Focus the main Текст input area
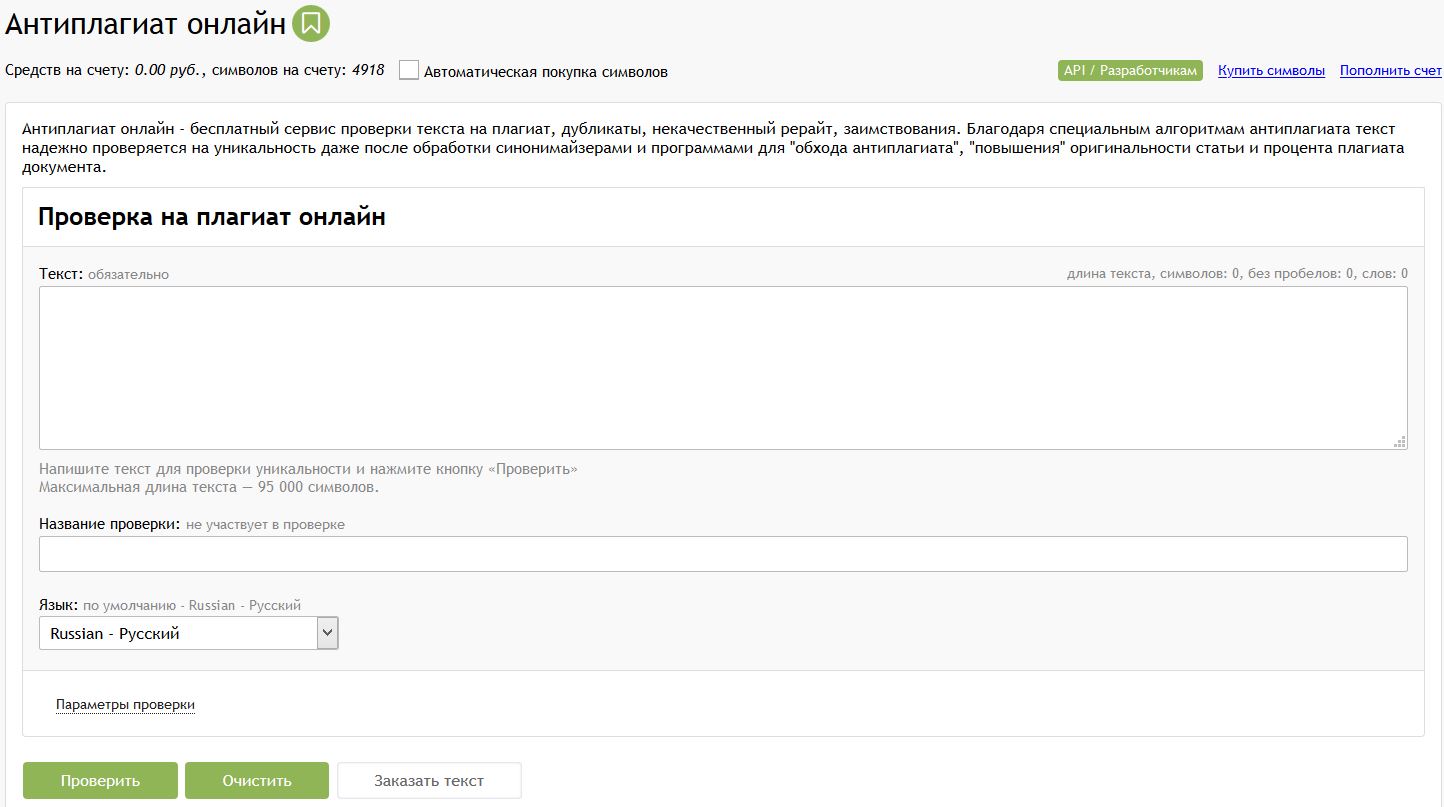Viewport: 1444px width, 807px height. click(x=723, y=368)
